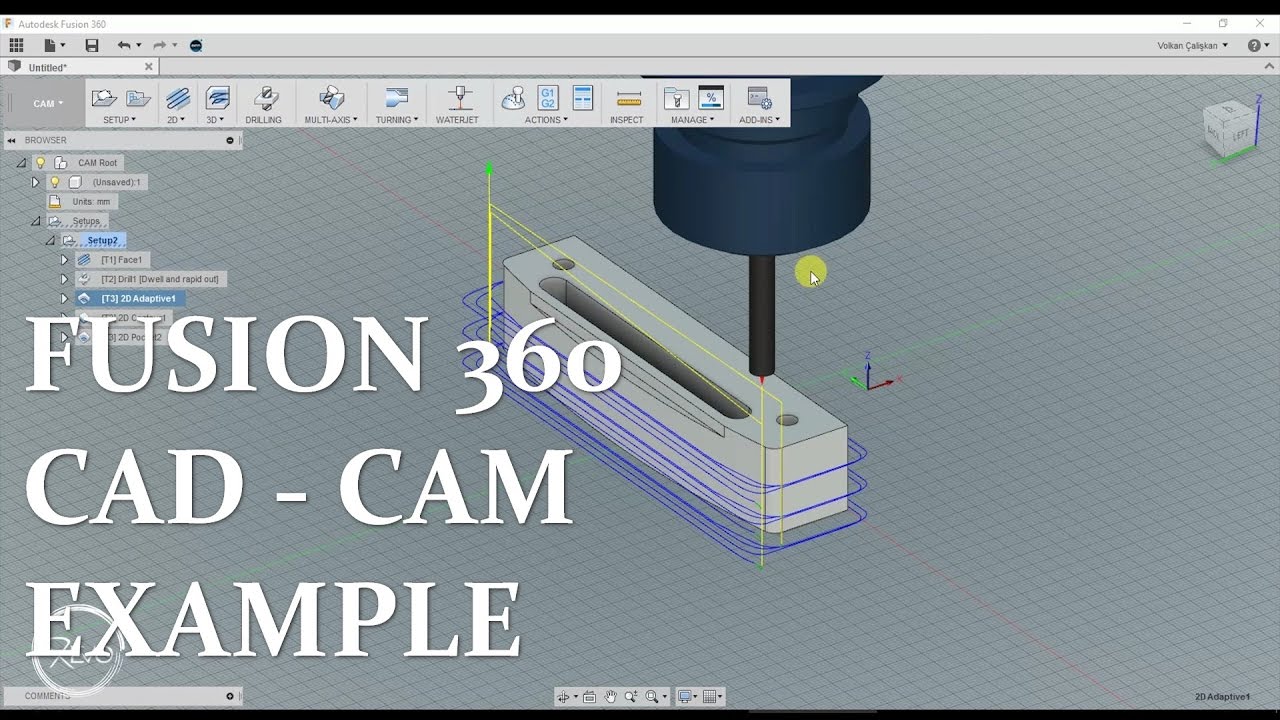This screenshot has height=720, width=1280.
Task: Open the SETUP menu dropdown
Action: coord(119,120)
